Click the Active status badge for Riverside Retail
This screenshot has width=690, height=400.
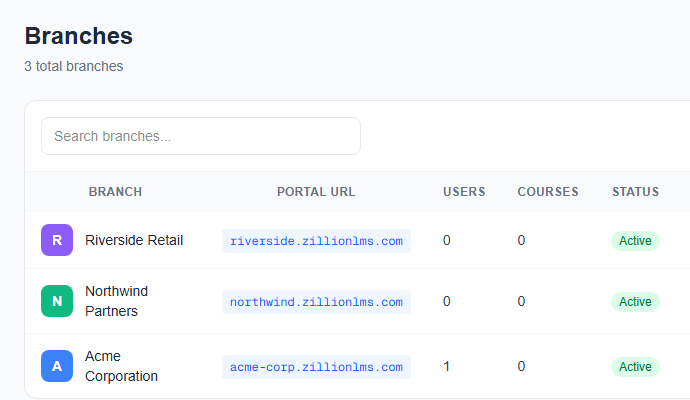(x=635, y=241)
